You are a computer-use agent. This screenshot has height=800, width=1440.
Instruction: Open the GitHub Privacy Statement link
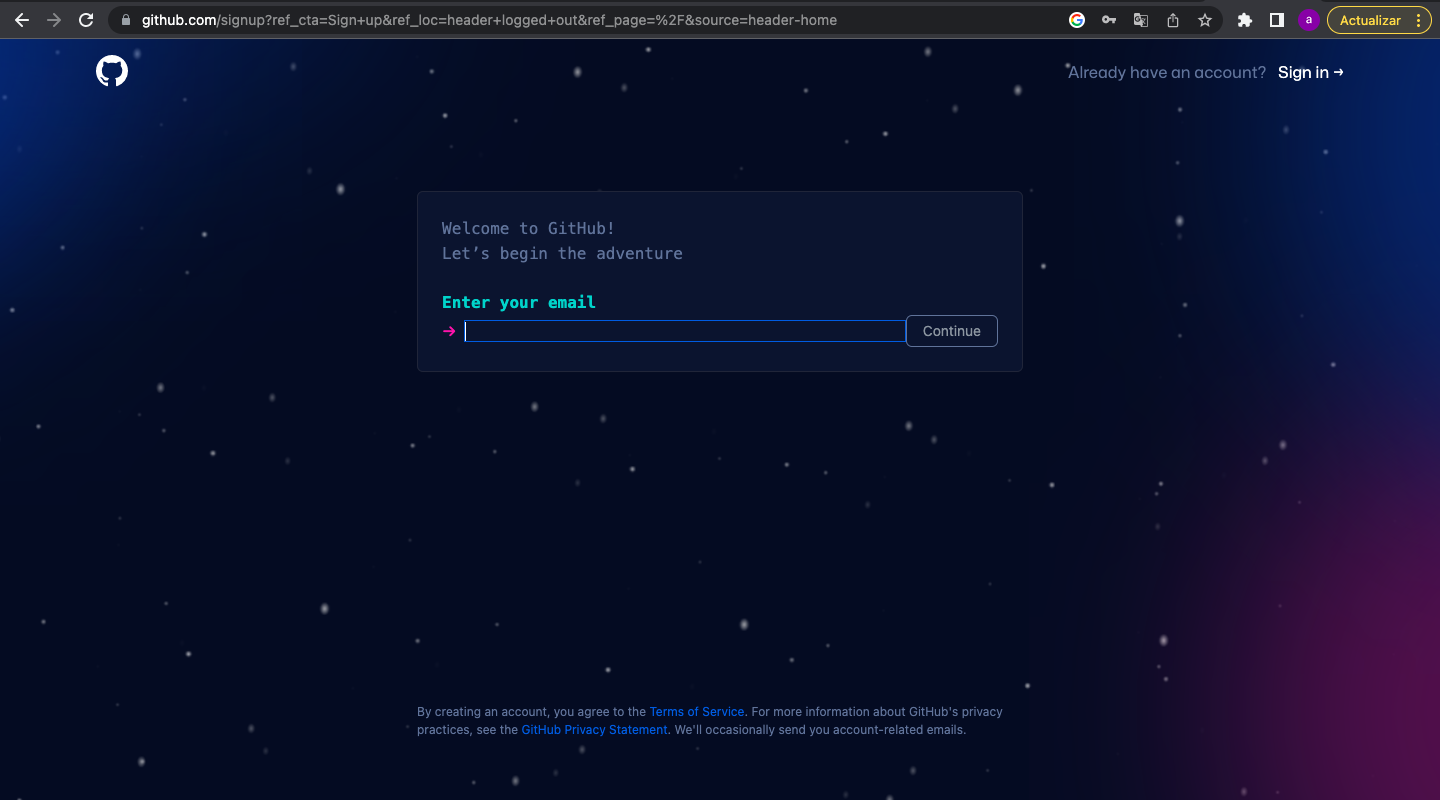click(x=594, y=730)
